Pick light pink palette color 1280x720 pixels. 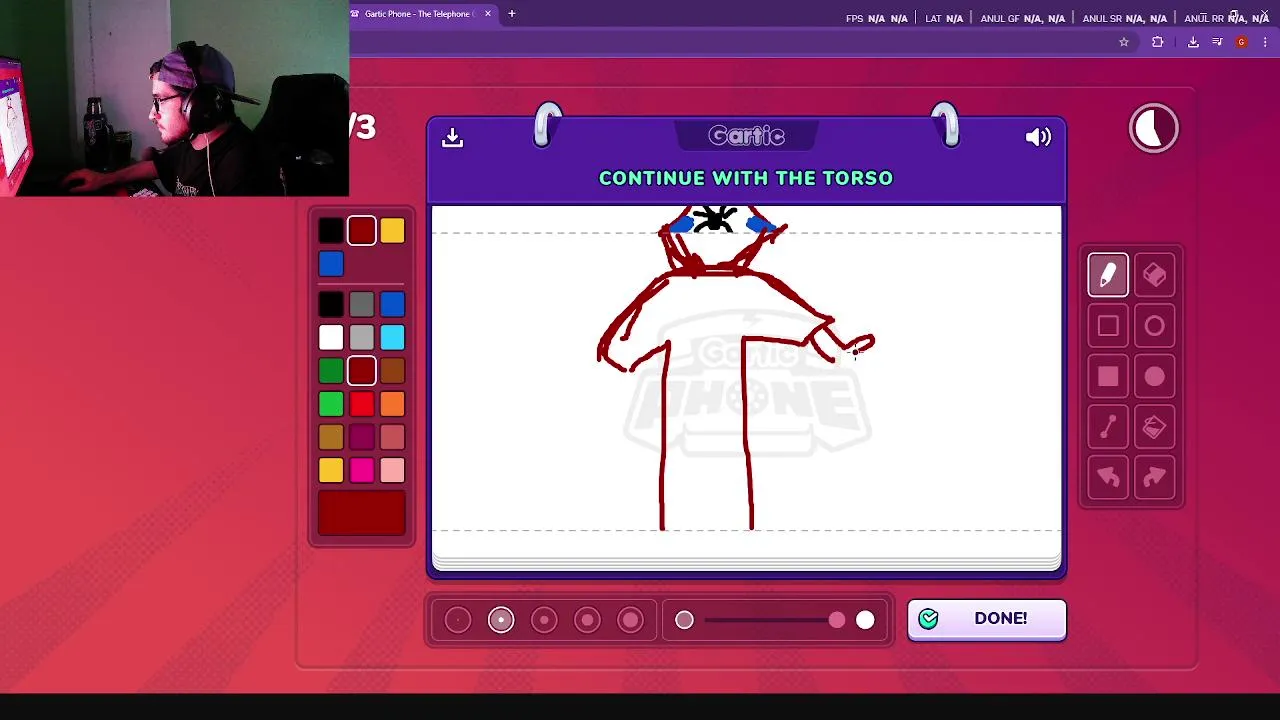pos(392,470)
